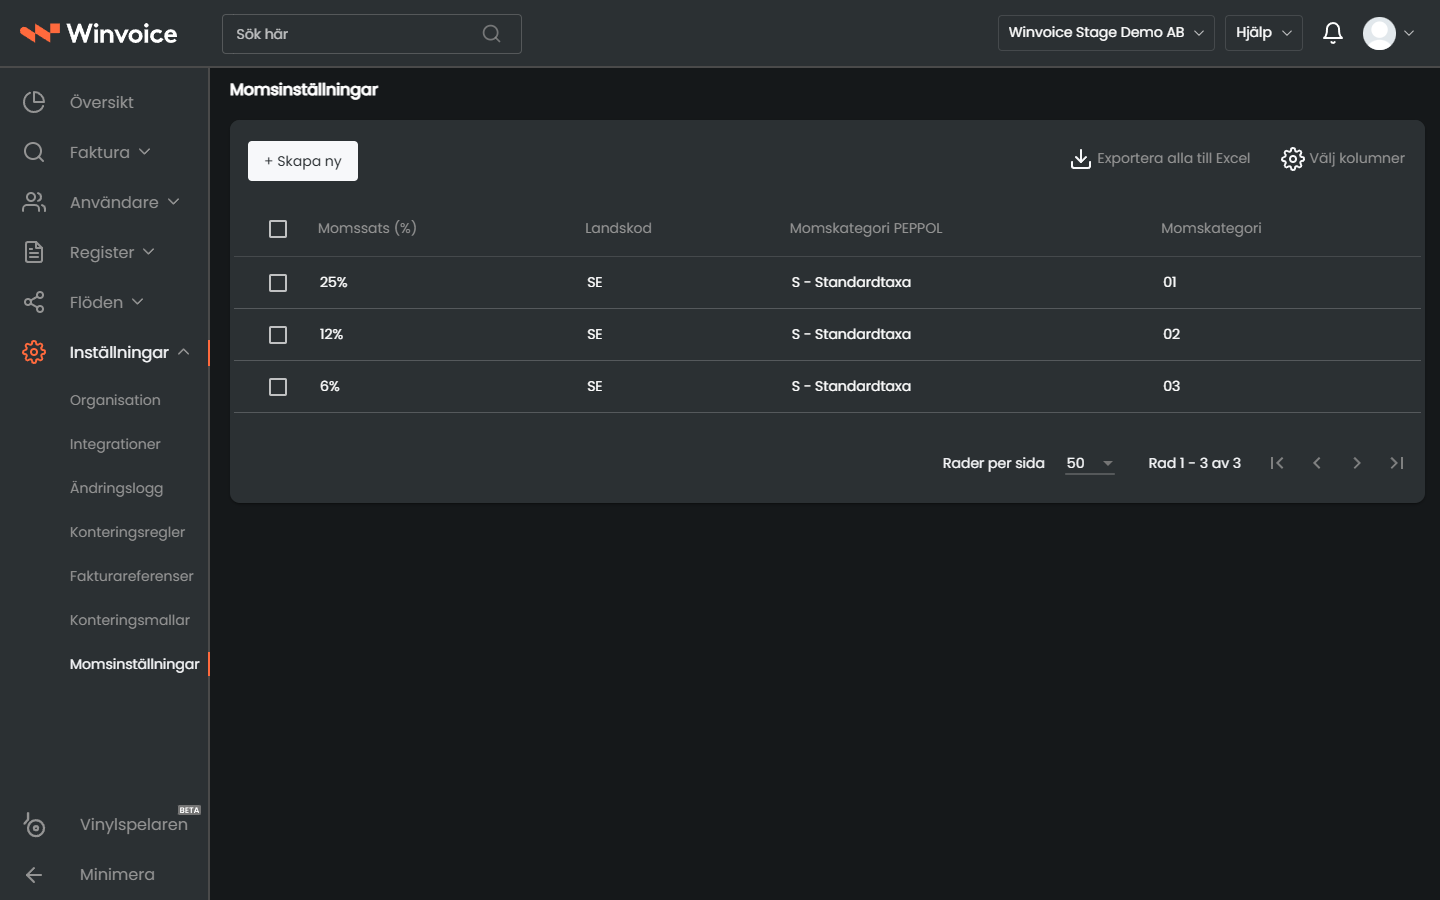Click the Inställningar gear icon

(x=34, y=352)
